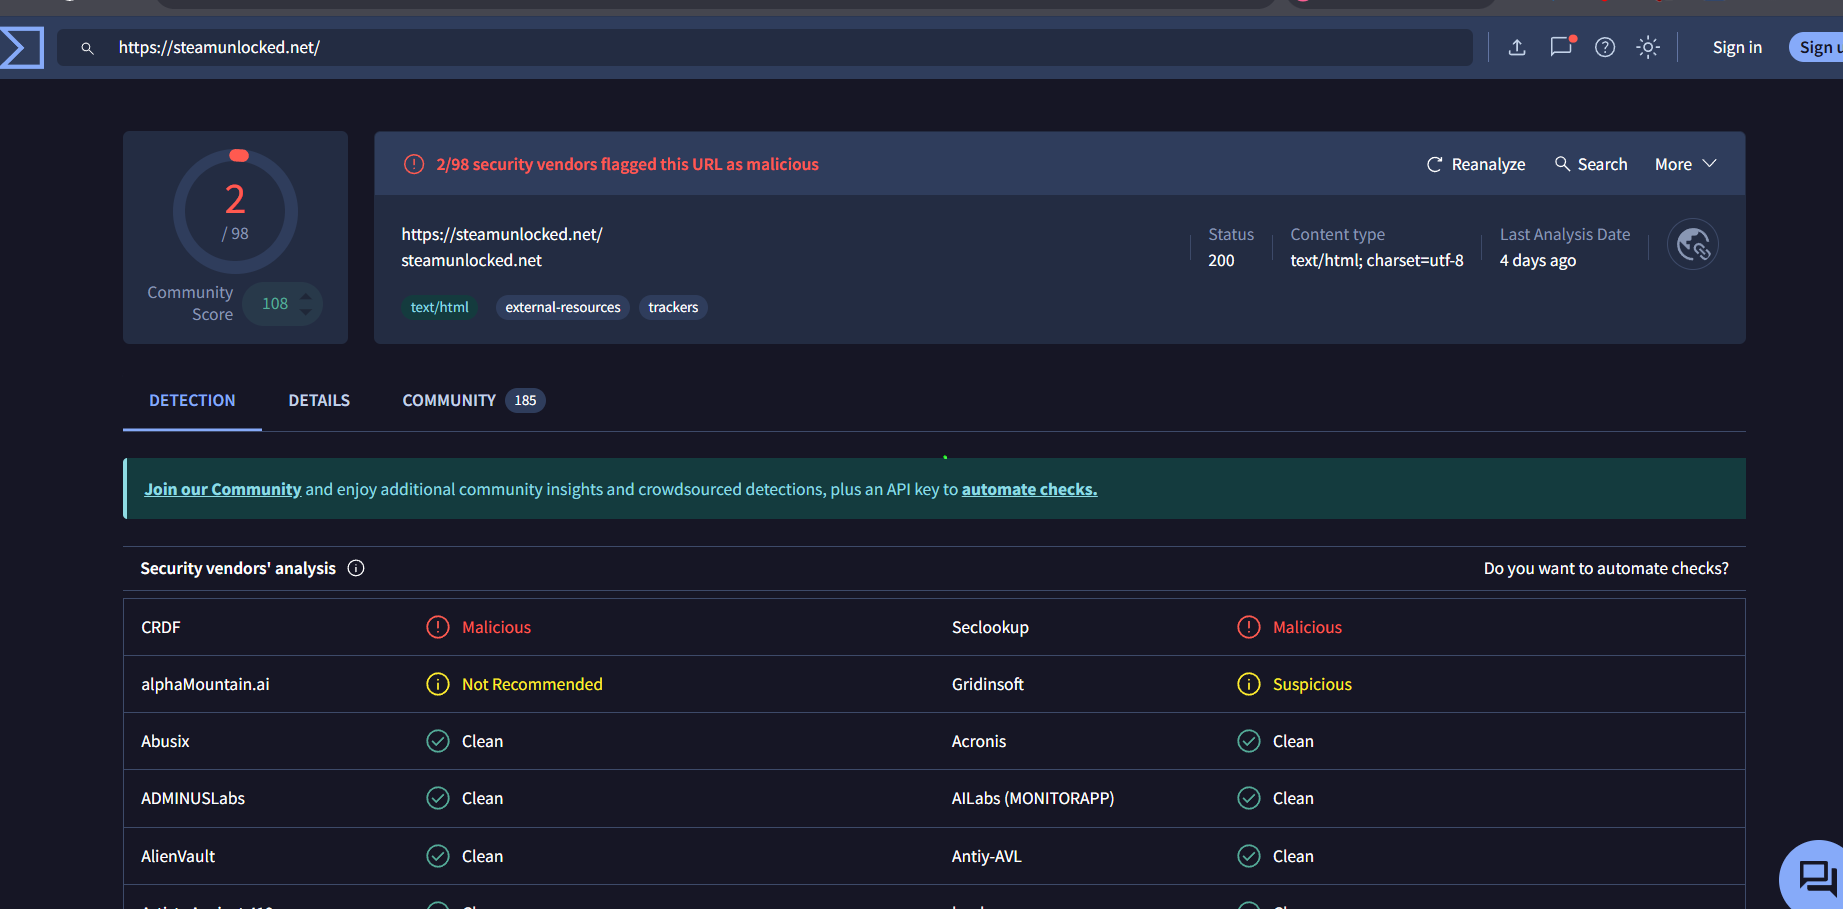The image size is (1843, 909).
Task: Click the external-resources tag
Action: (563, 307)
